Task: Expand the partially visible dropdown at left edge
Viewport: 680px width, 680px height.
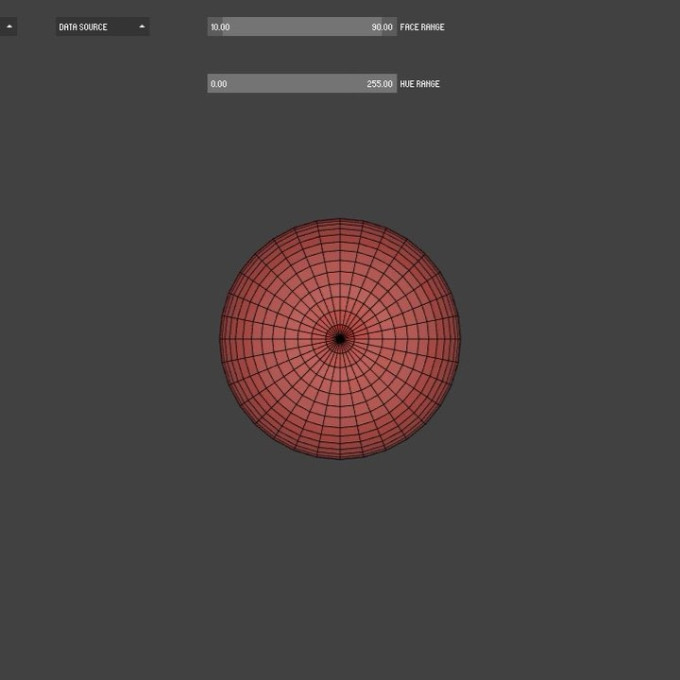Action: 9,27
